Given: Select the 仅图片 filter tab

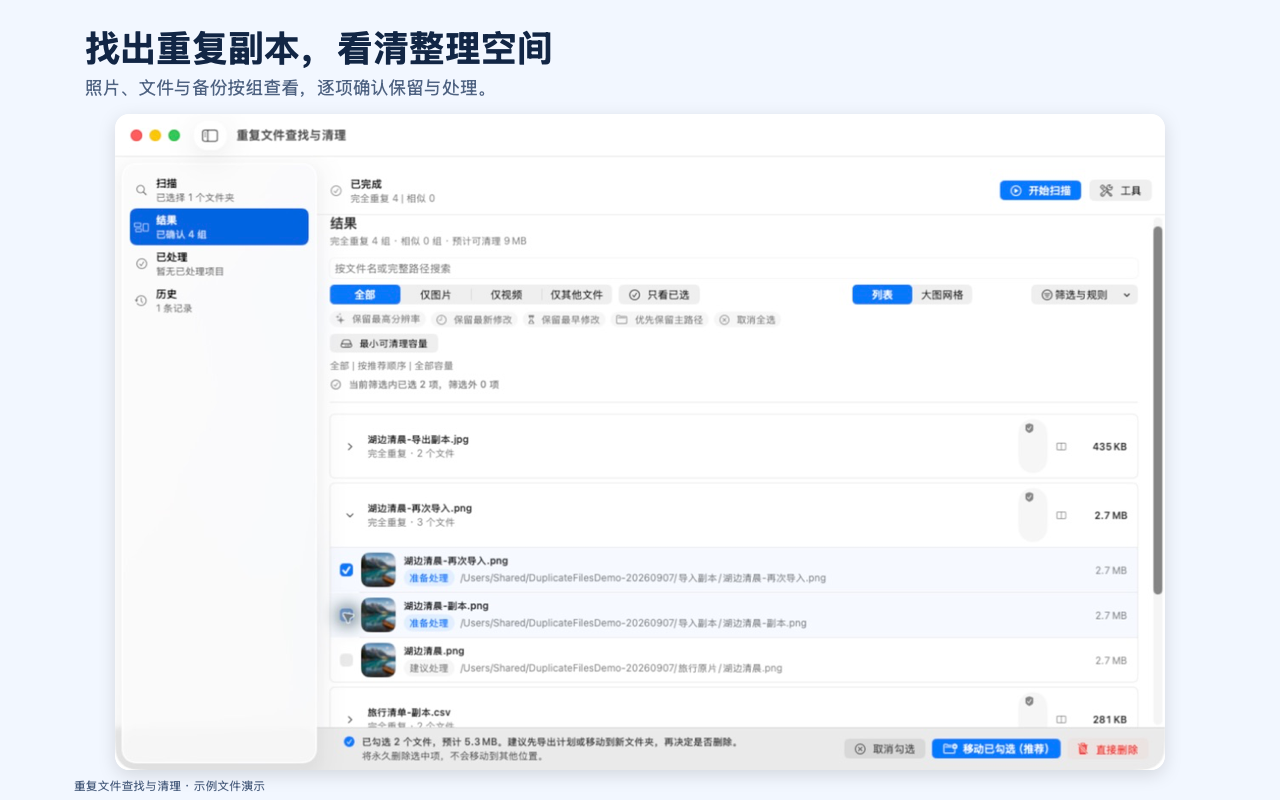Looking at the screenshot, I should point(435,295).
